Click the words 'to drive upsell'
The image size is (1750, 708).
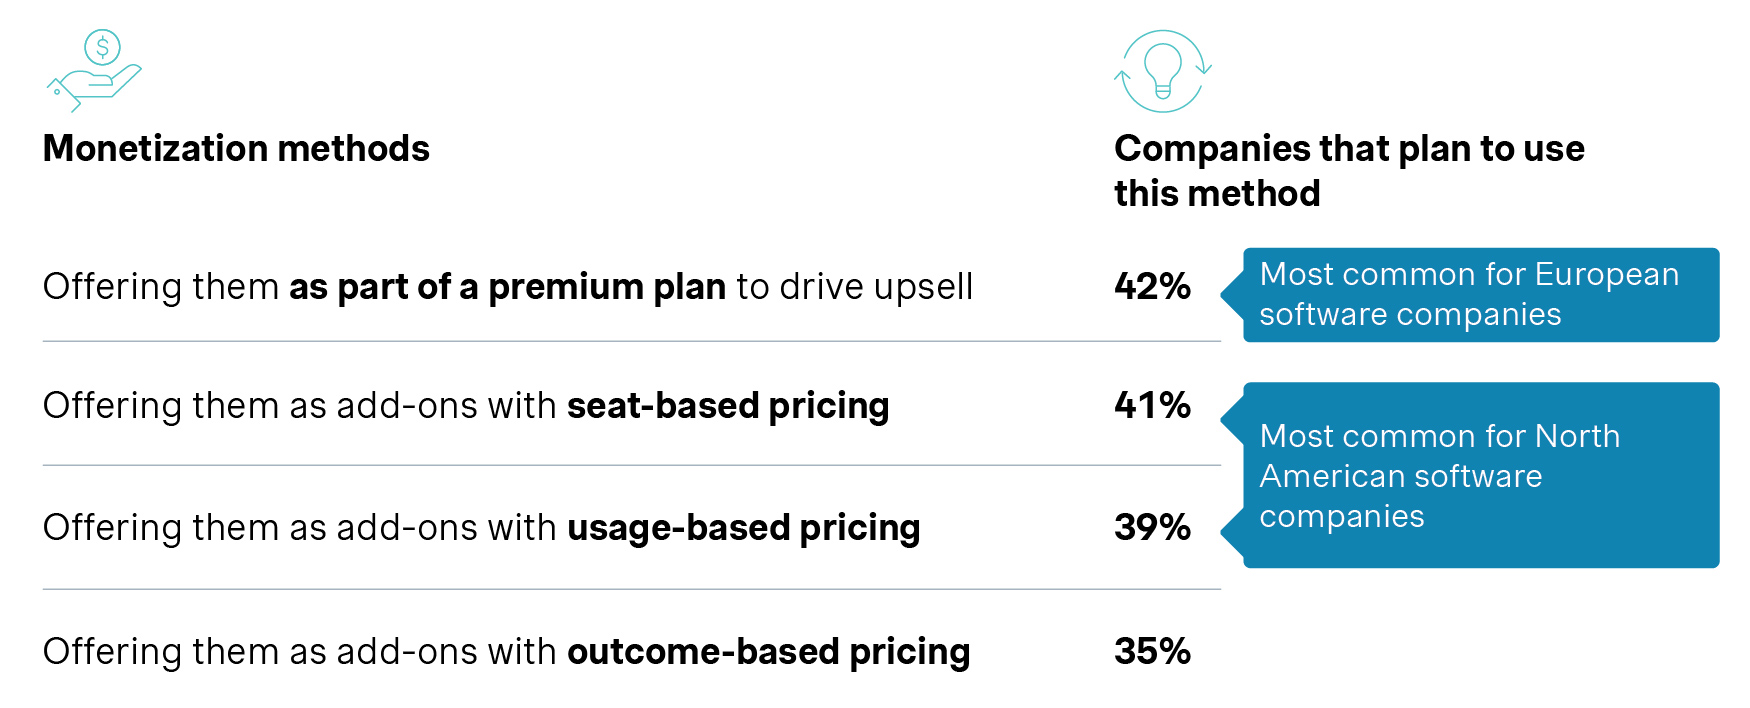(x=854, y=287)
